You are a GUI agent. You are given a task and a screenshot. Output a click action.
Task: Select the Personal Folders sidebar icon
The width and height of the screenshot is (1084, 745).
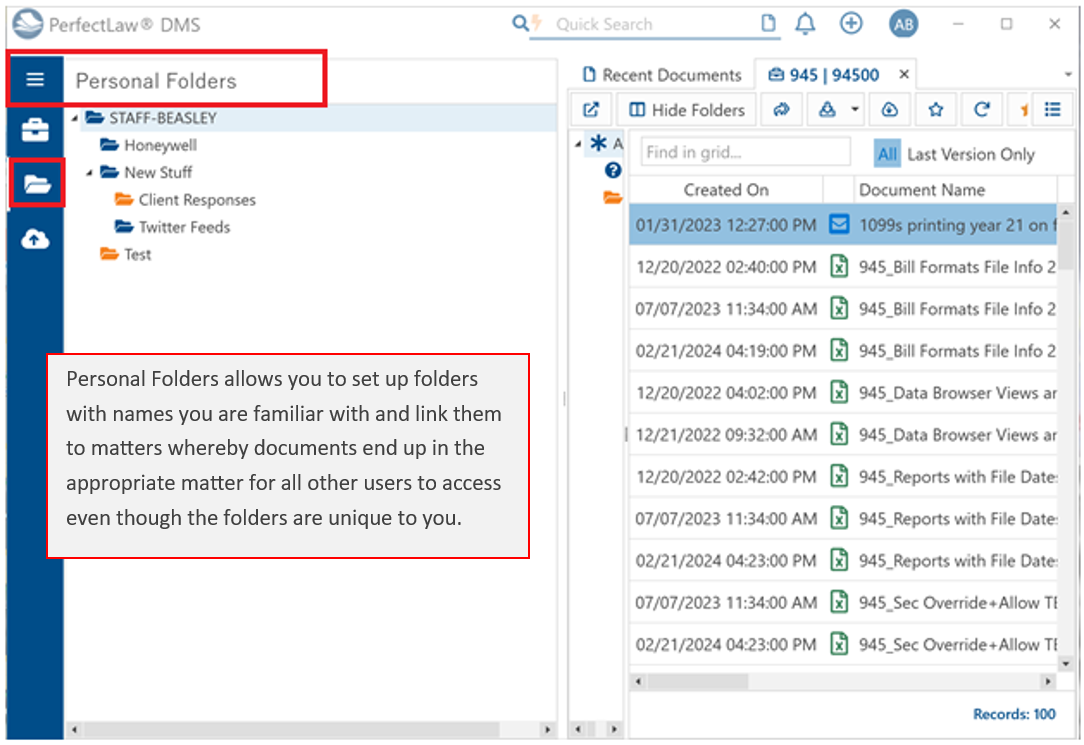(x=36, y=184)
